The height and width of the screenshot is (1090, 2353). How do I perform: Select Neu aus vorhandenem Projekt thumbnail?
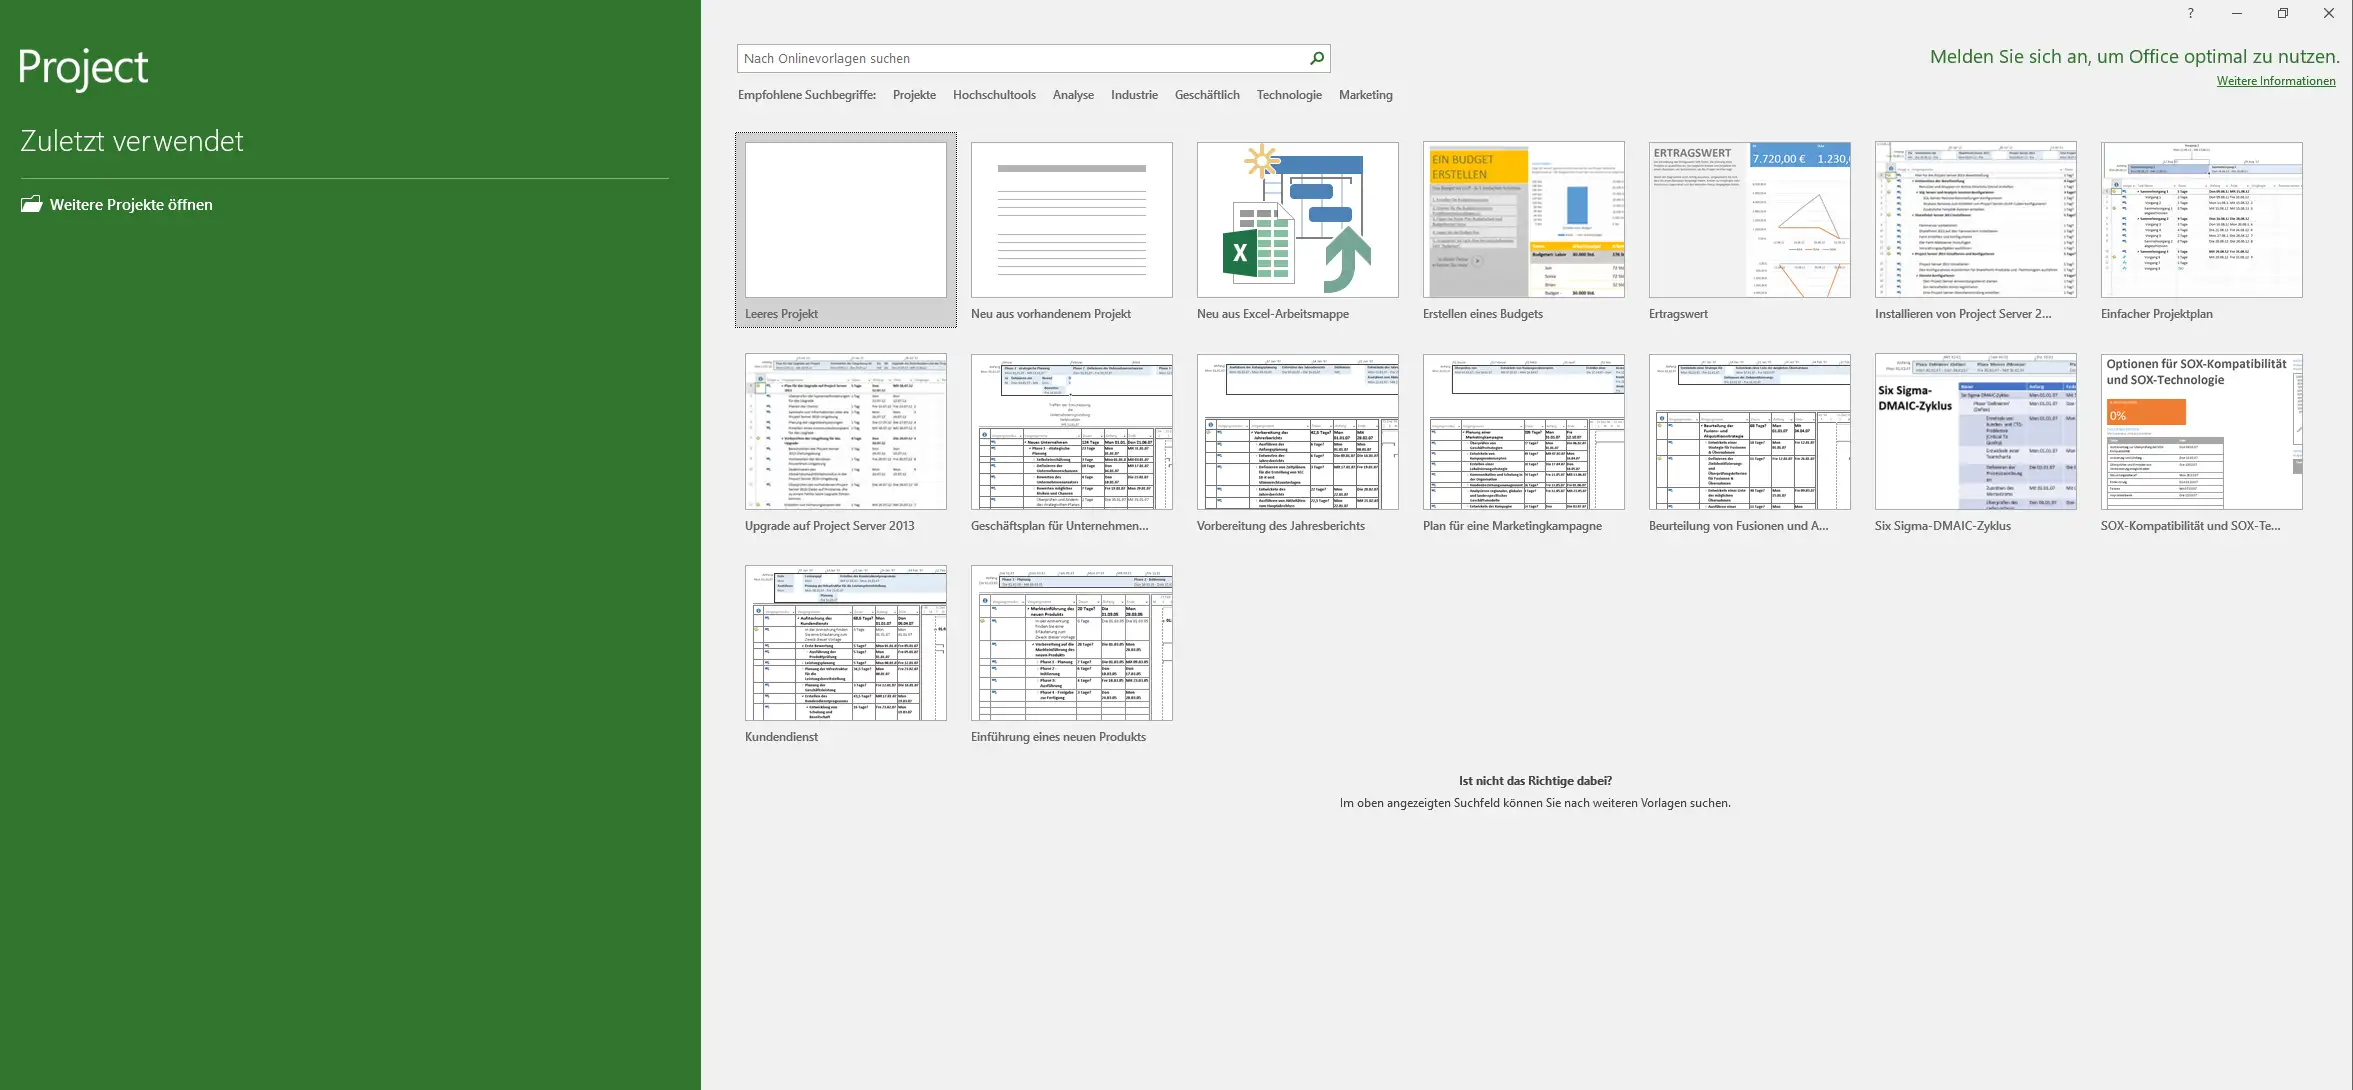pos(1071,220)
